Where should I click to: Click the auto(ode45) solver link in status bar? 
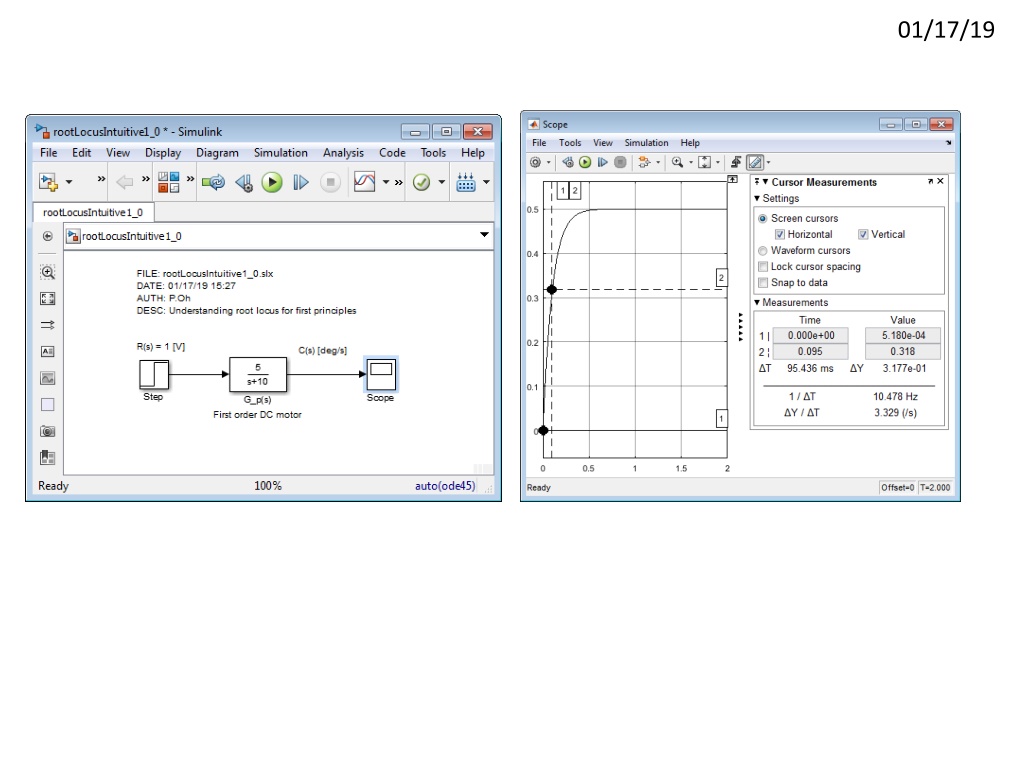(445, 486)
